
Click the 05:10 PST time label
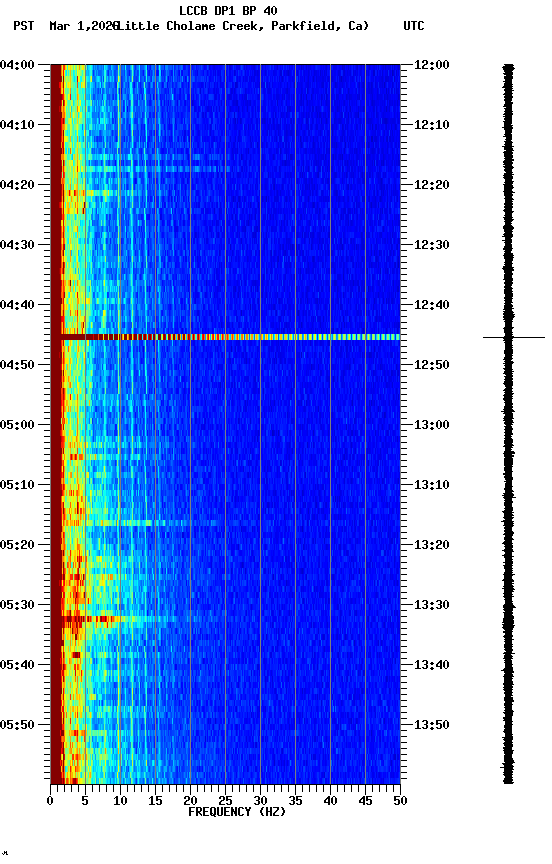pyautogui.click(x=17, y=485)
